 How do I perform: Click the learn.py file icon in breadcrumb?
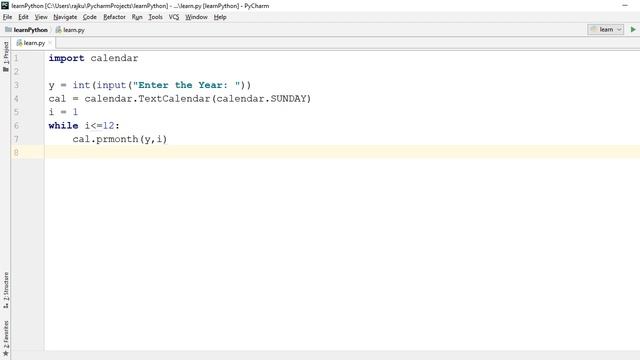[x=58, y=29]
